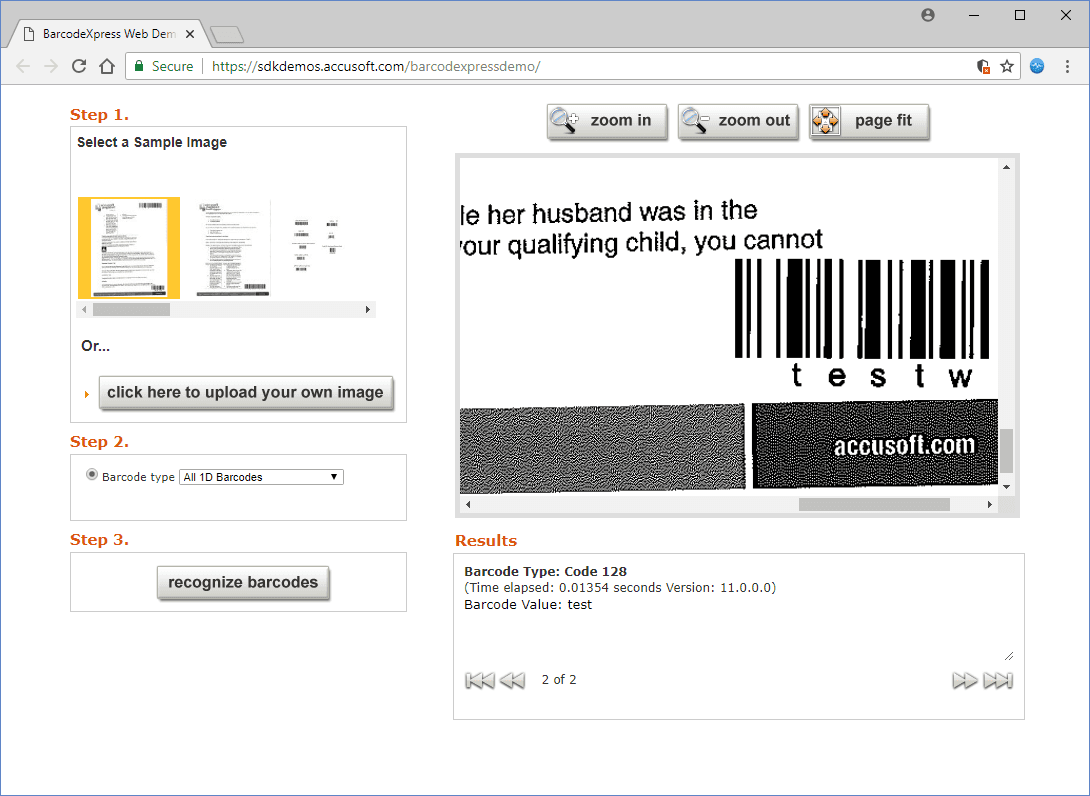Click the Barcode Value: test text
This screenshot has width=1090, height=796.
pyautogui.click(x=528, y=605)
